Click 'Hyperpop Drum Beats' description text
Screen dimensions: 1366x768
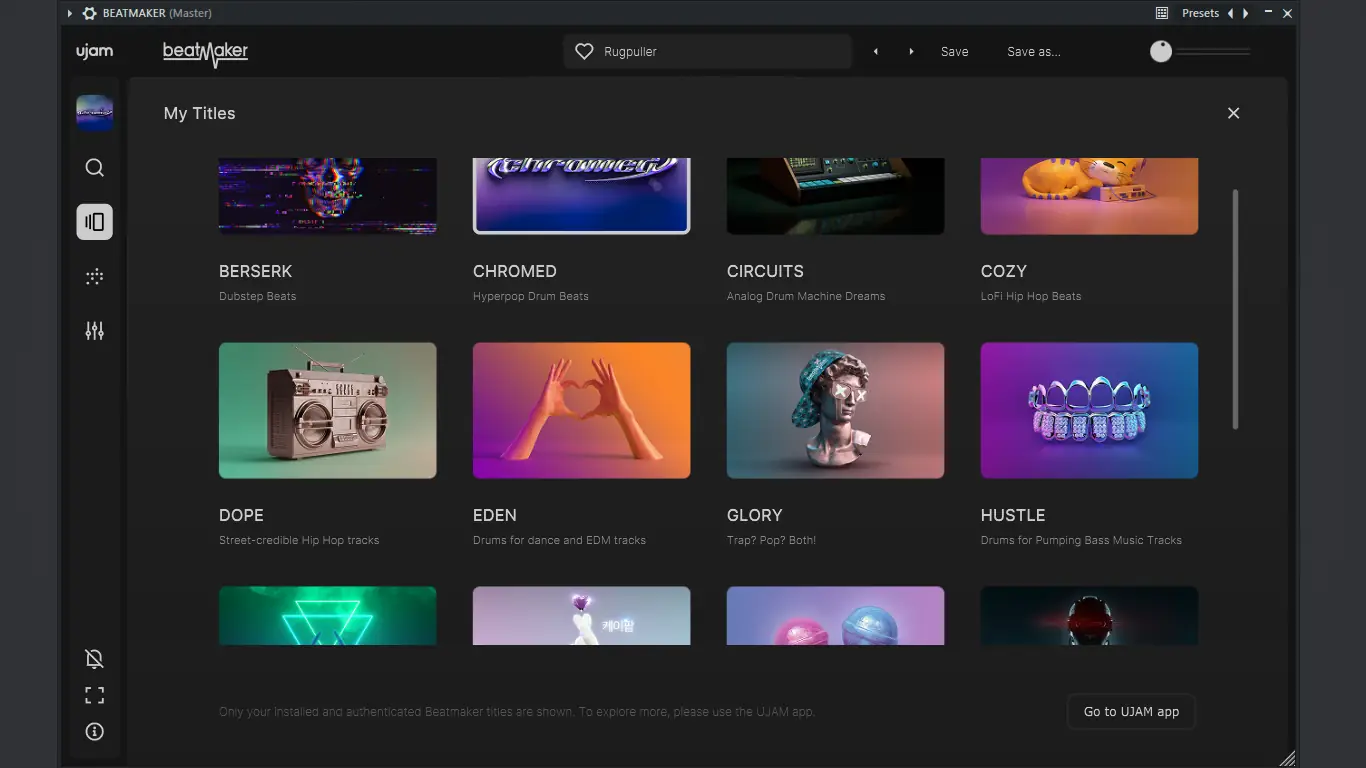coord(530,296)
